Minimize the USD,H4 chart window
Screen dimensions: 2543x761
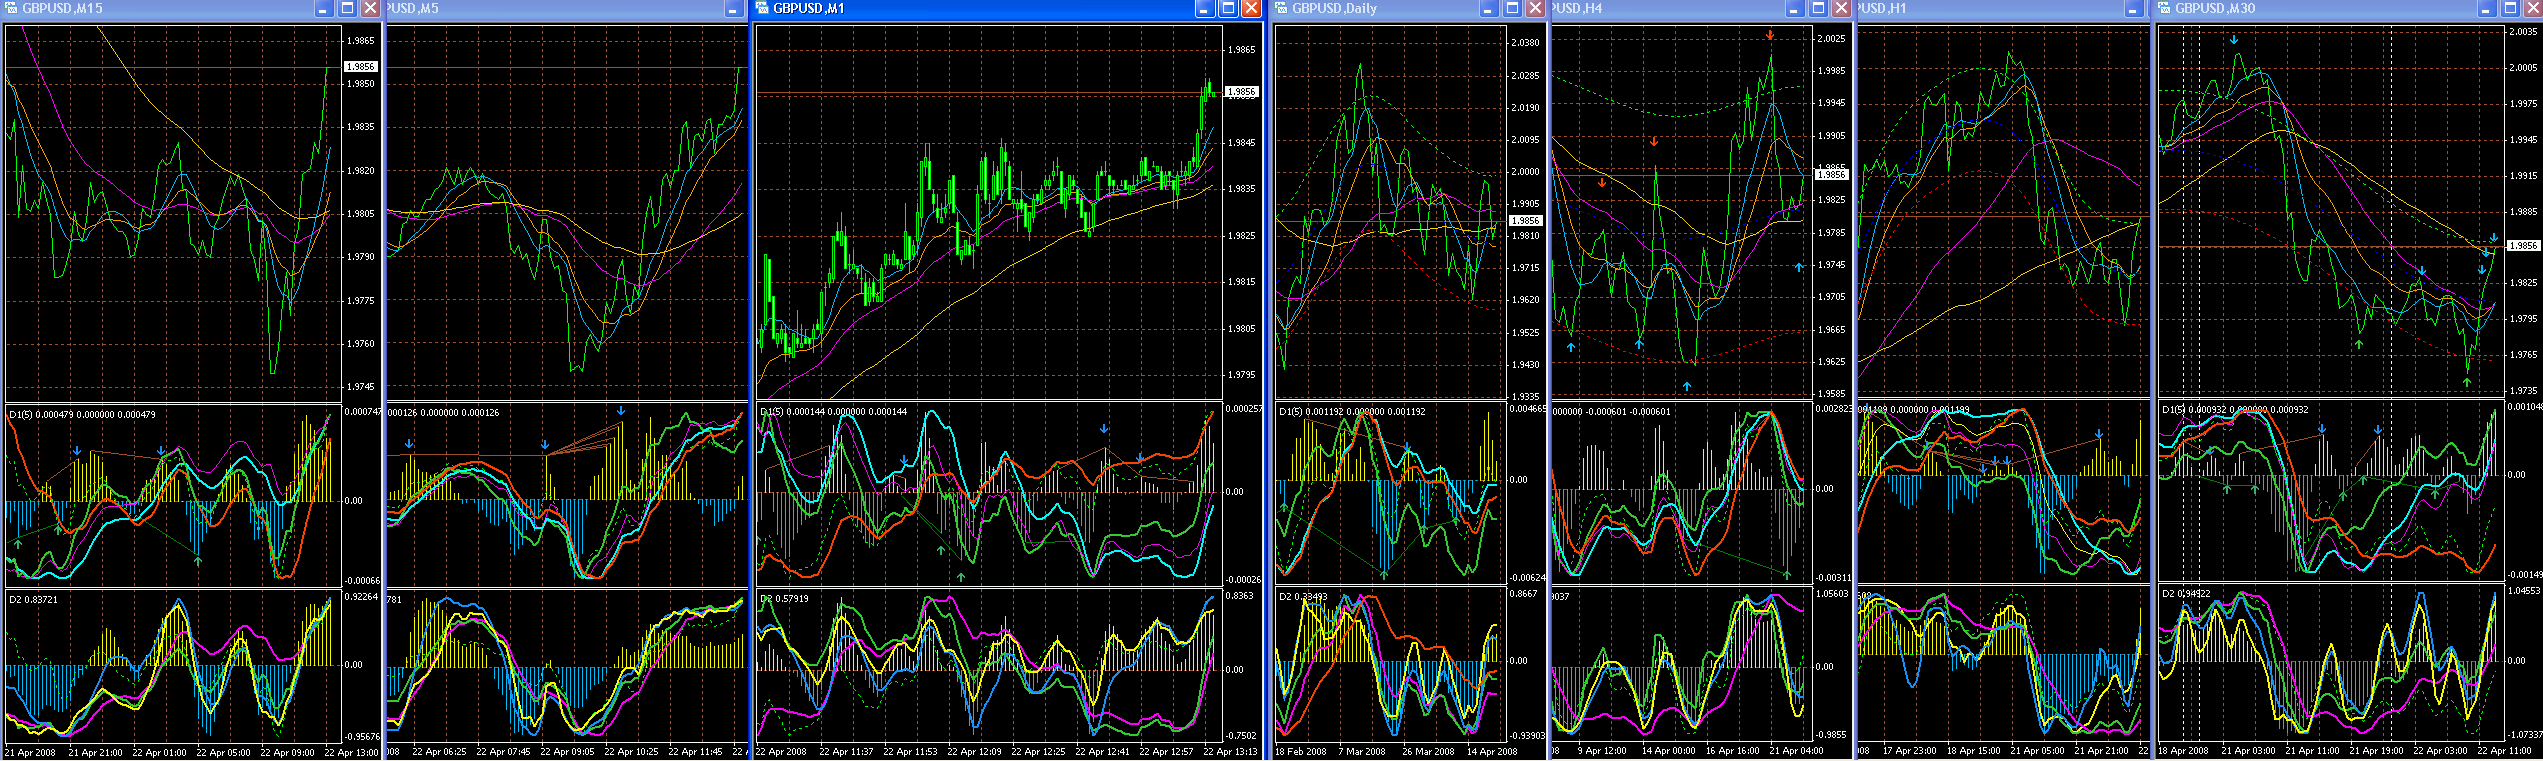pyautogui.click(x=1795, y=8)
